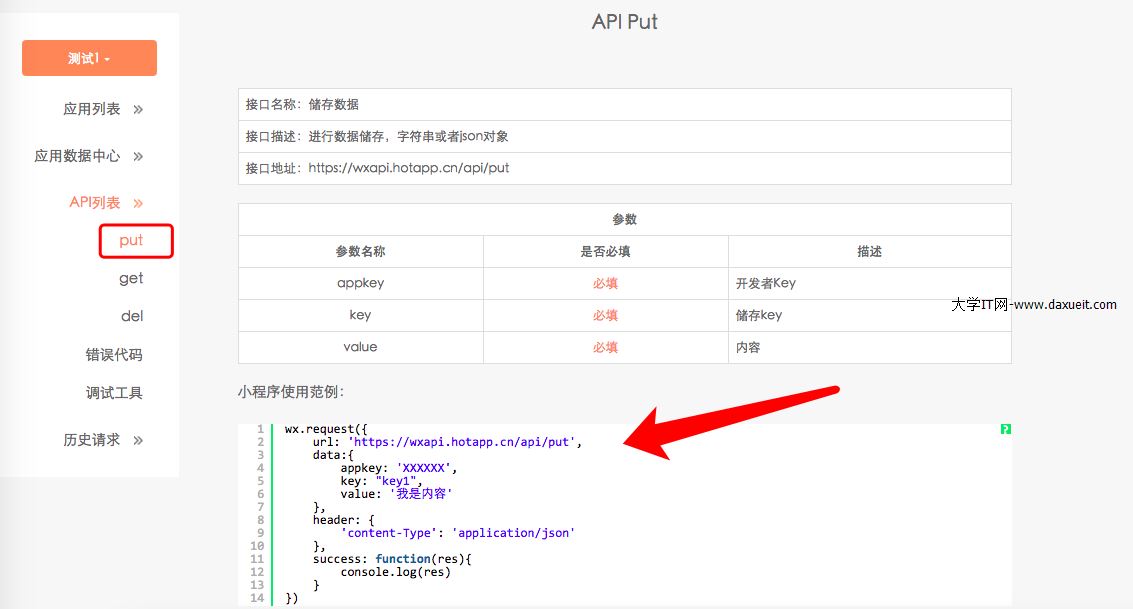
Task: Open the 应用列表 sidebar menu label
Action: [91, 109]
